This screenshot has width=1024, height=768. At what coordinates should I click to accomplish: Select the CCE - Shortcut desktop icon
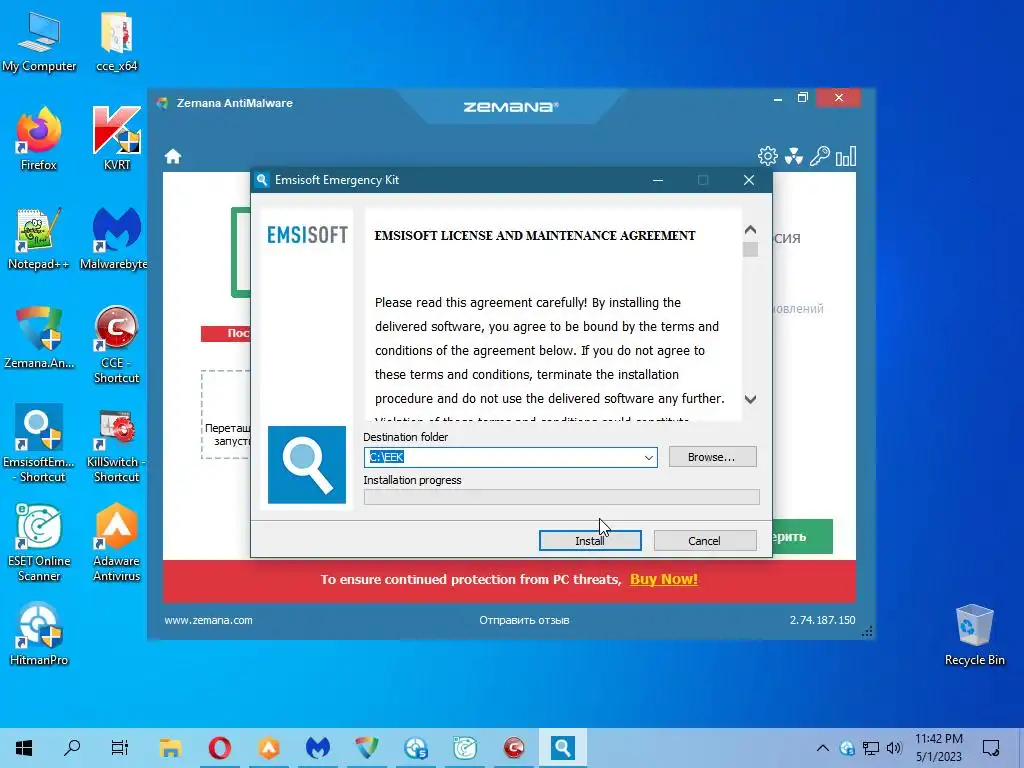pos(116,345)
